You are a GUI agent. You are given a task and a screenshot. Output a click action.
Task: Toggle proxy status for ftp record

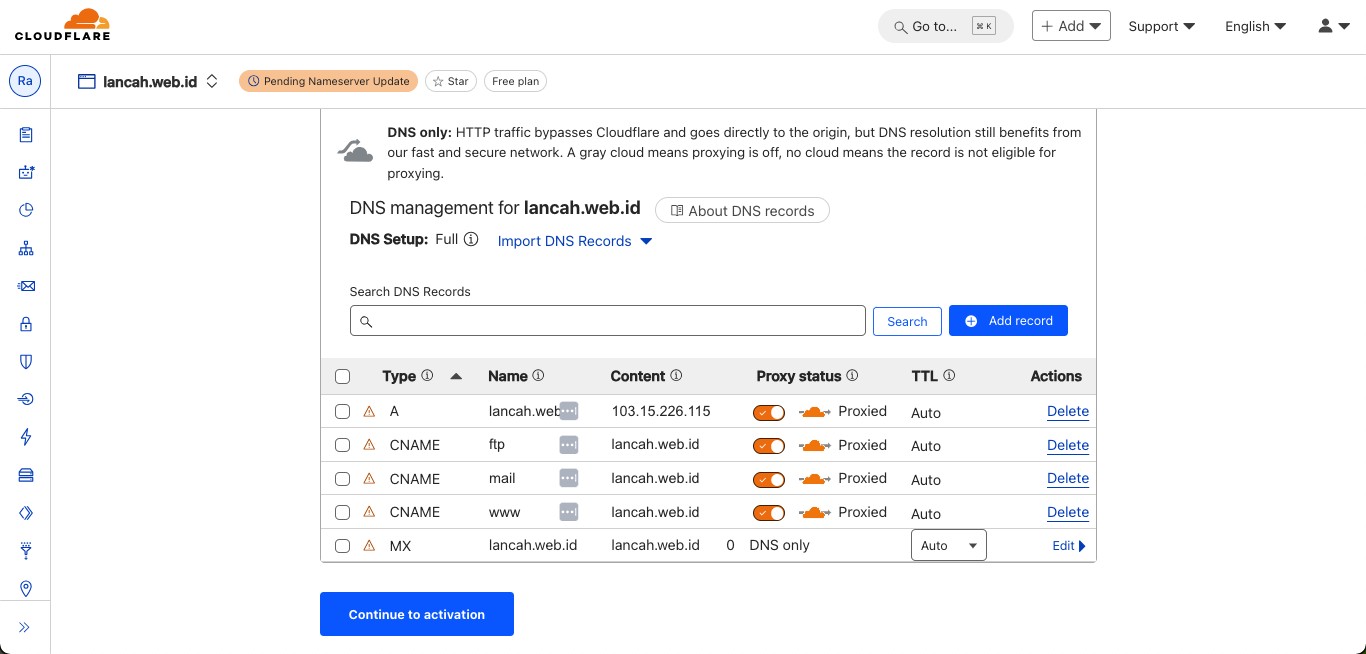point(769,446)
